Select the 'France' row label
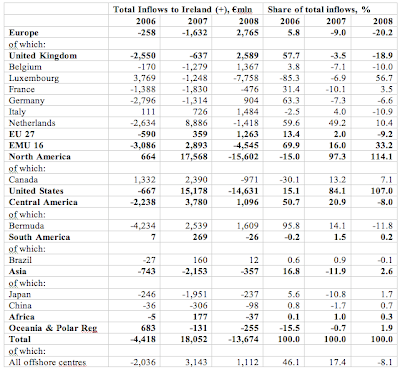The height and width of the screenshot is (369, 400). pos(22,89)
